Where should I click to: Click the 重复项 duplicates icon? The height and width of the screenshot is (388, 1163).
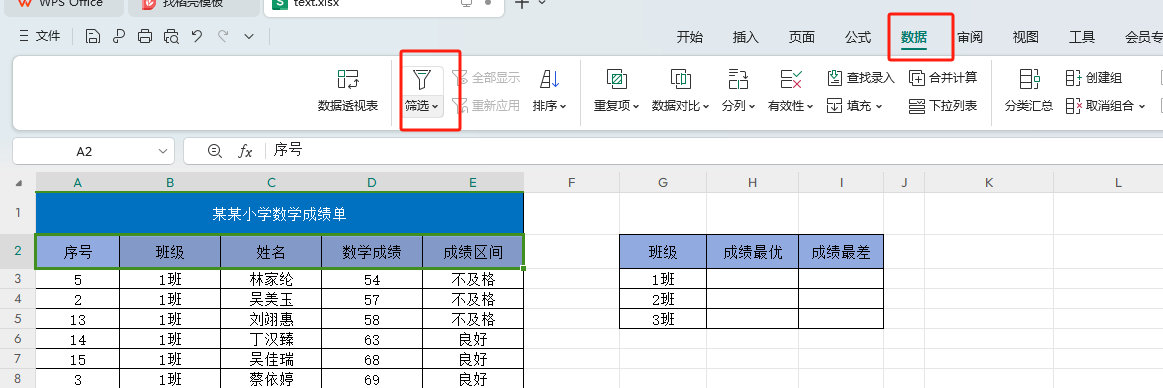tap(616, 79)
